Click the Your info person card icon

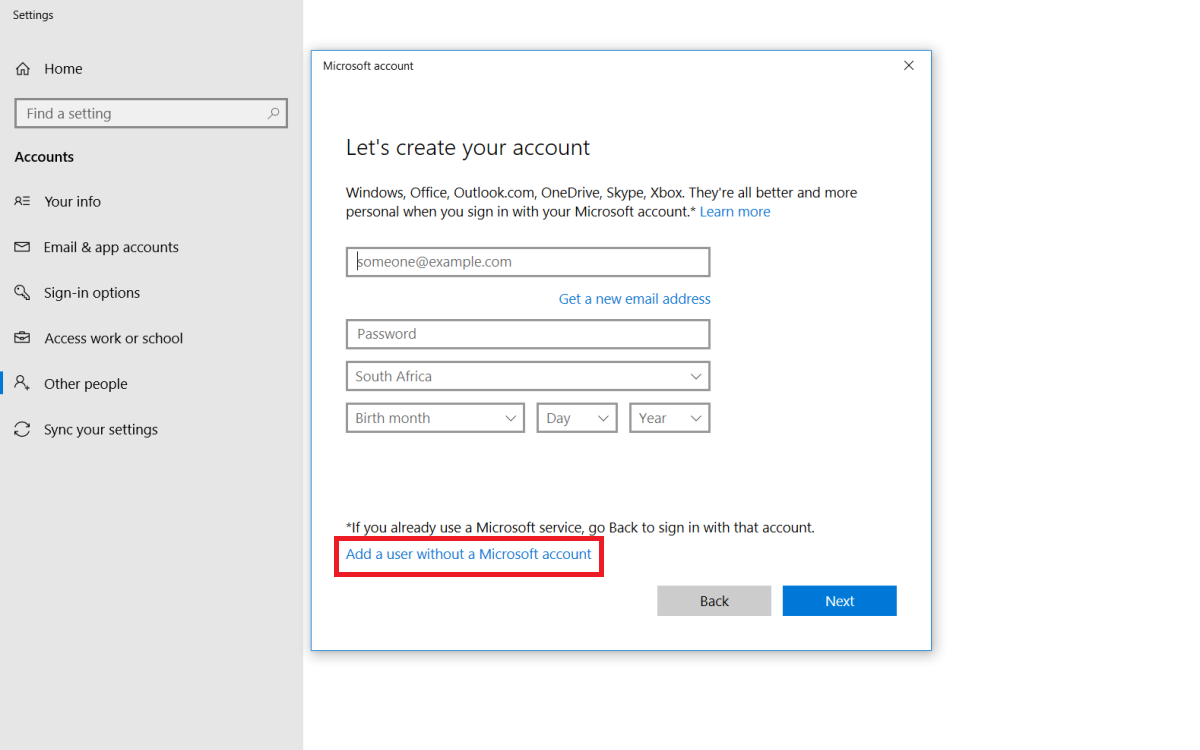[22, 201]
